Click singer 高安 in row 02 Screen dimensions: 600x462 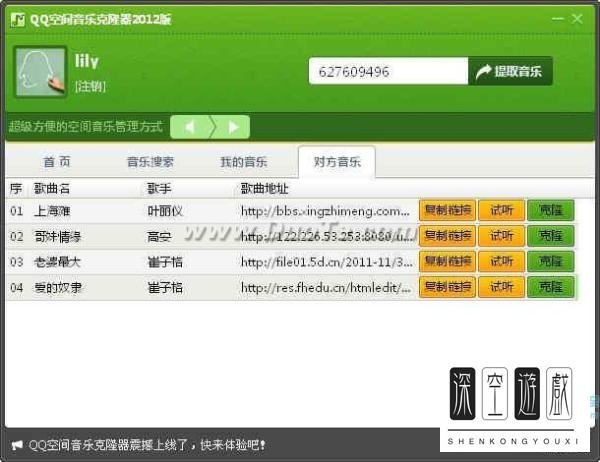point(159,237)
